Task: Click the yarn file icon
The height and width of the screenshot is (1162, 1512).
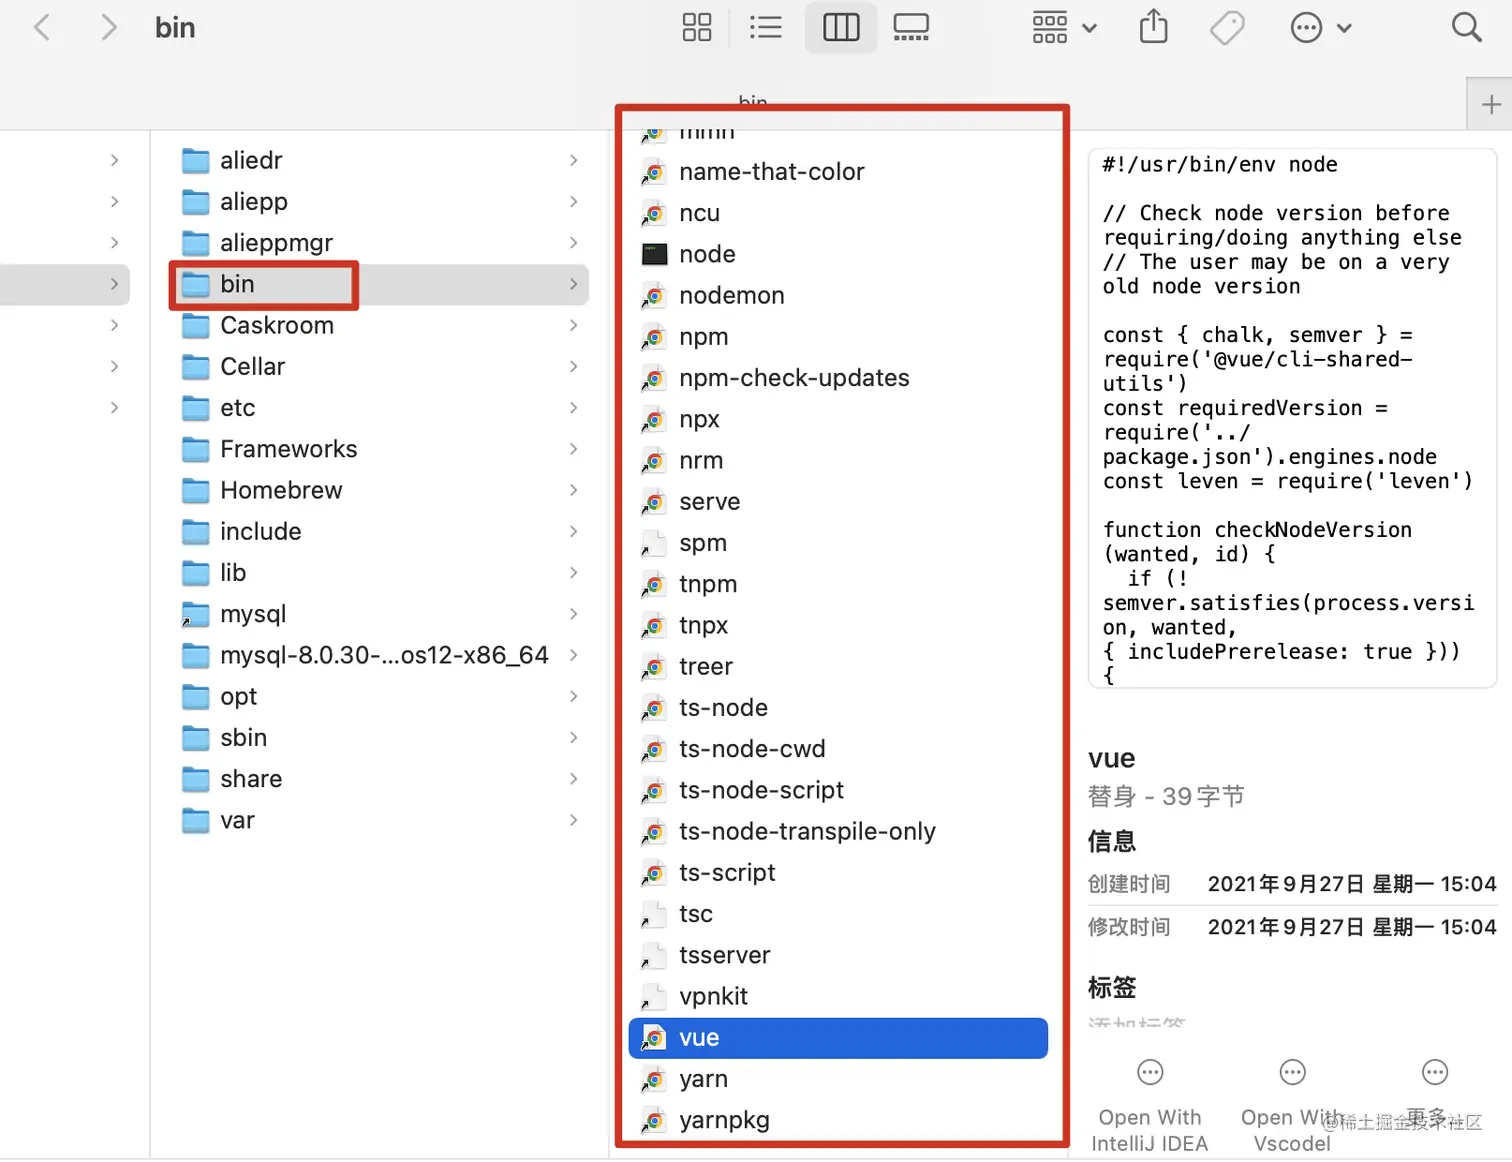Action: (654, 1079)
